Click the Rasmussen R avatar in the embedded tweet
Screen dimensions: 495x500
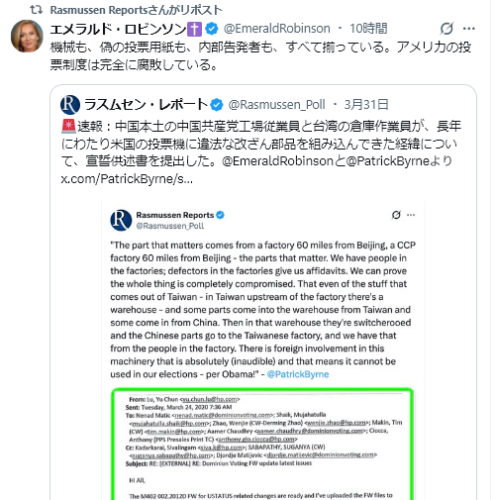click(x=121, y=220)
